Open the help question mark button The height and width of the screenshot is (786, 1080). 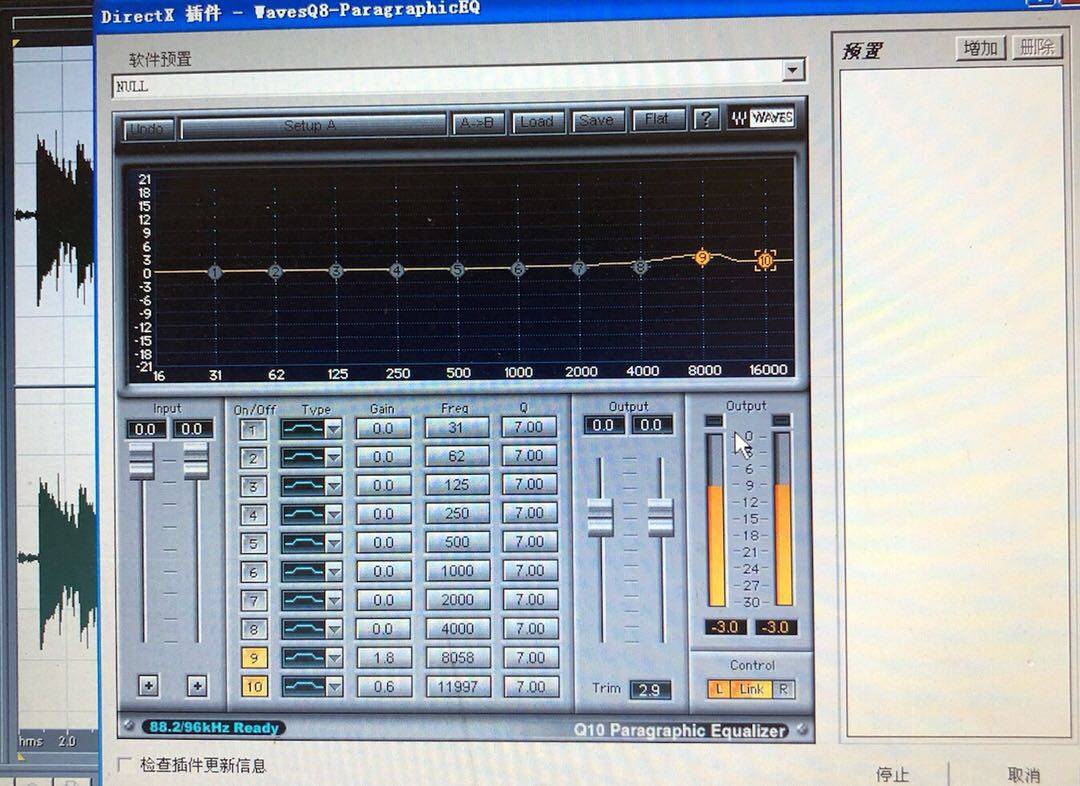click(x=705, y=119)
